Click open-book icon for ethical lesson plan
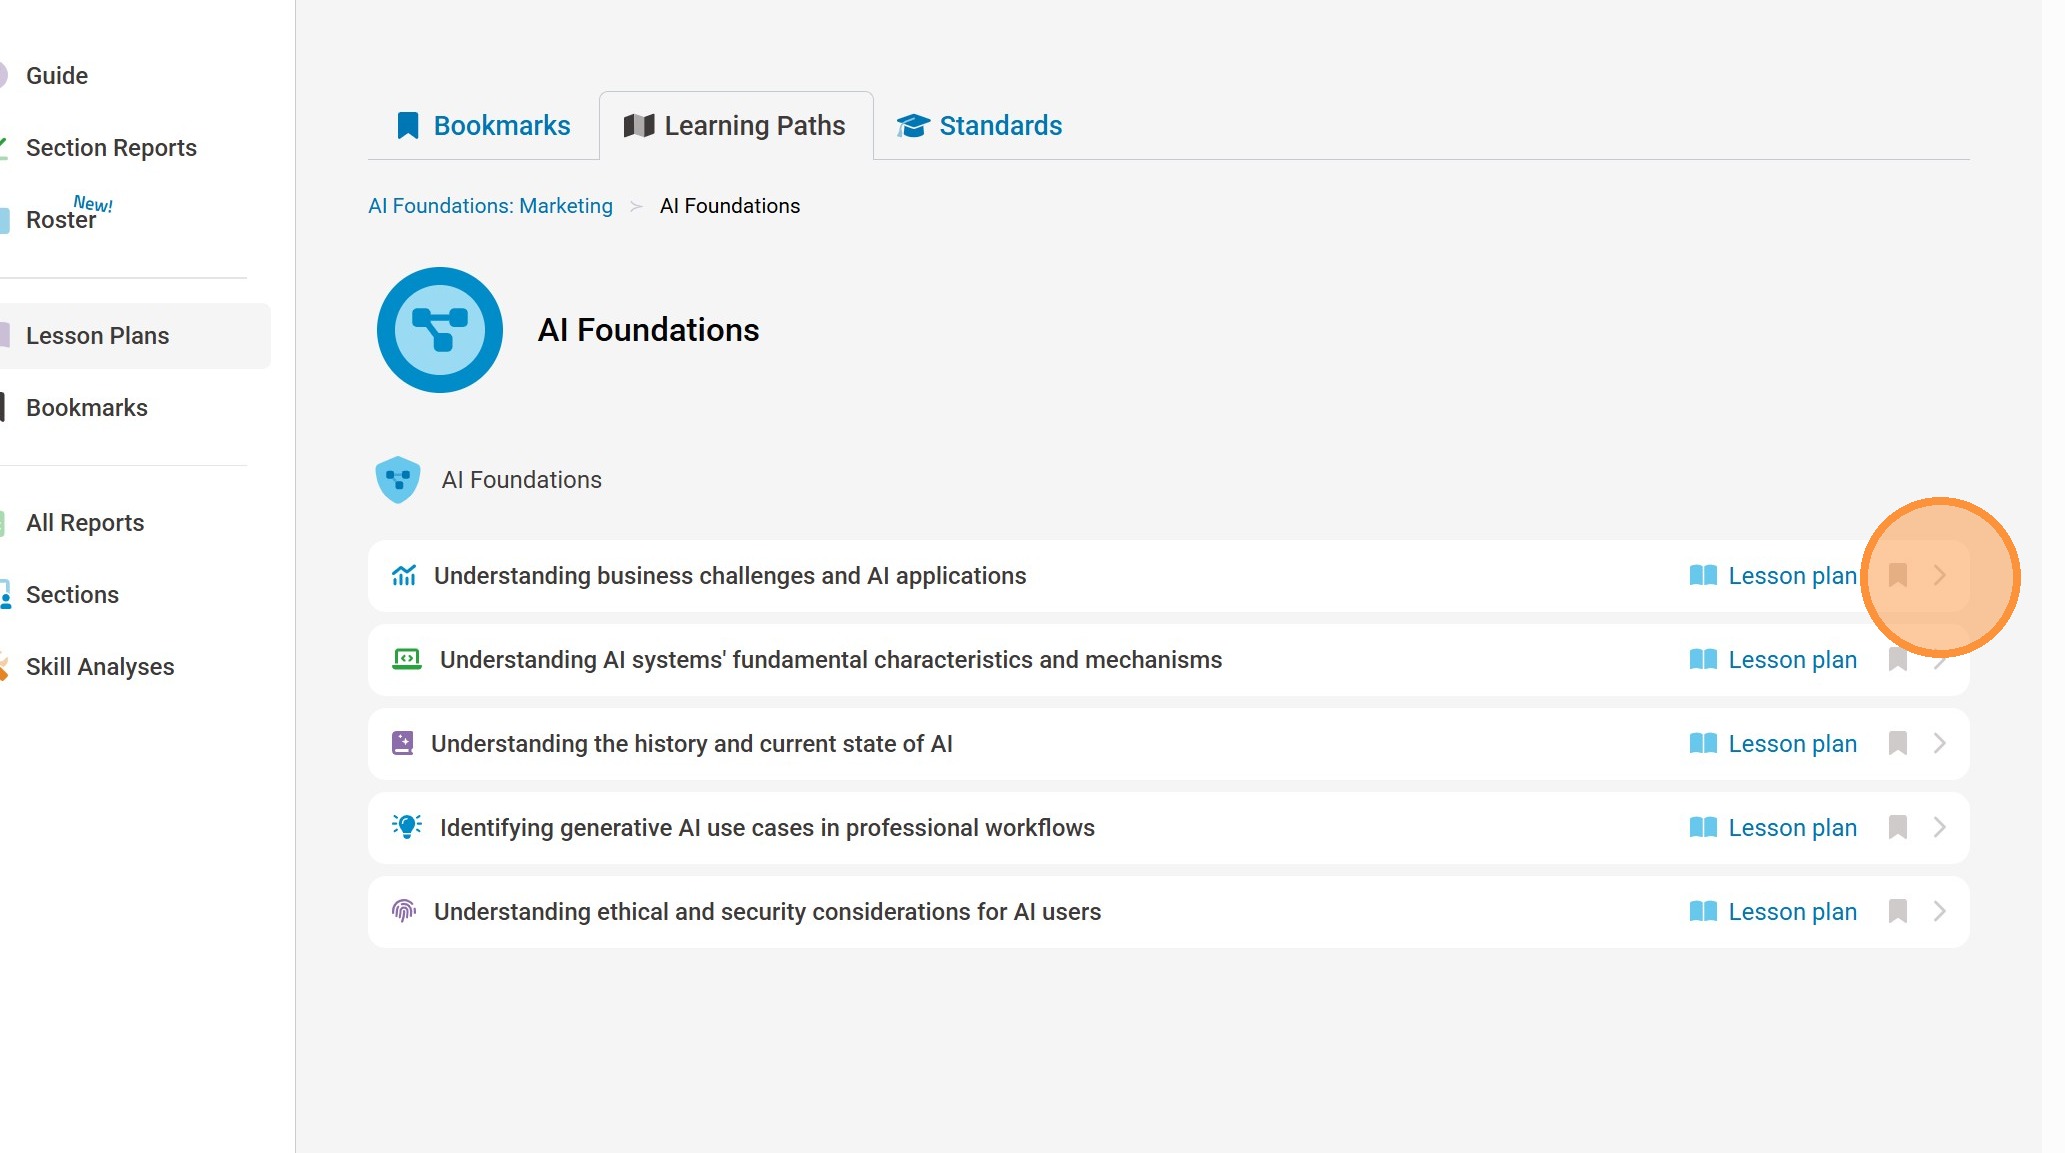Screen dimensions: 2065x1153 pos(1702,911)
